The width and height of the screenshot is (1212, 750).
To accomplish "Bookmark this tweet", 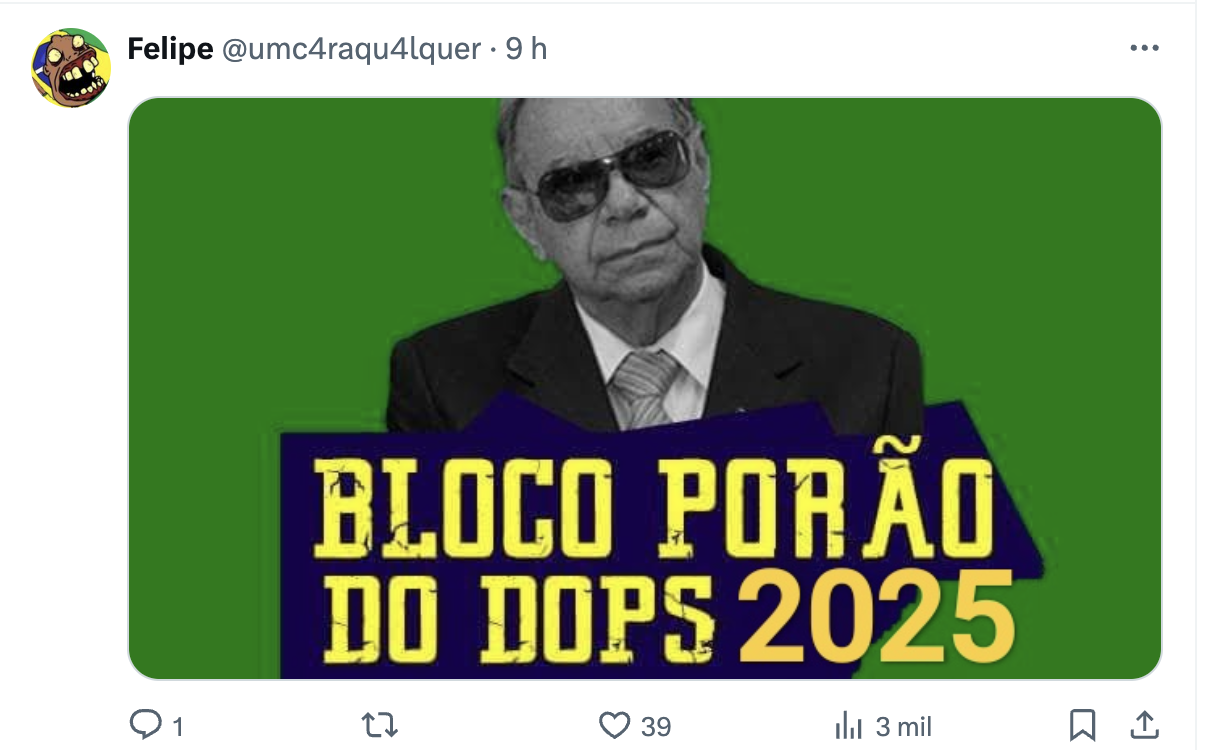I will tap(1083, 725).
